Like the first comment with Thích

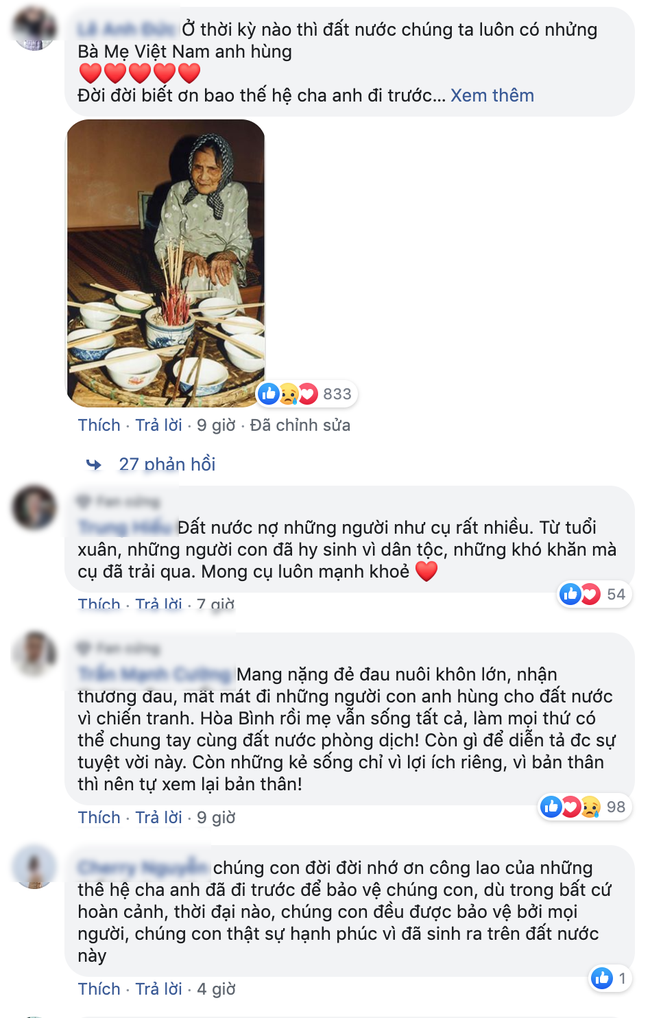coord(99,425)
